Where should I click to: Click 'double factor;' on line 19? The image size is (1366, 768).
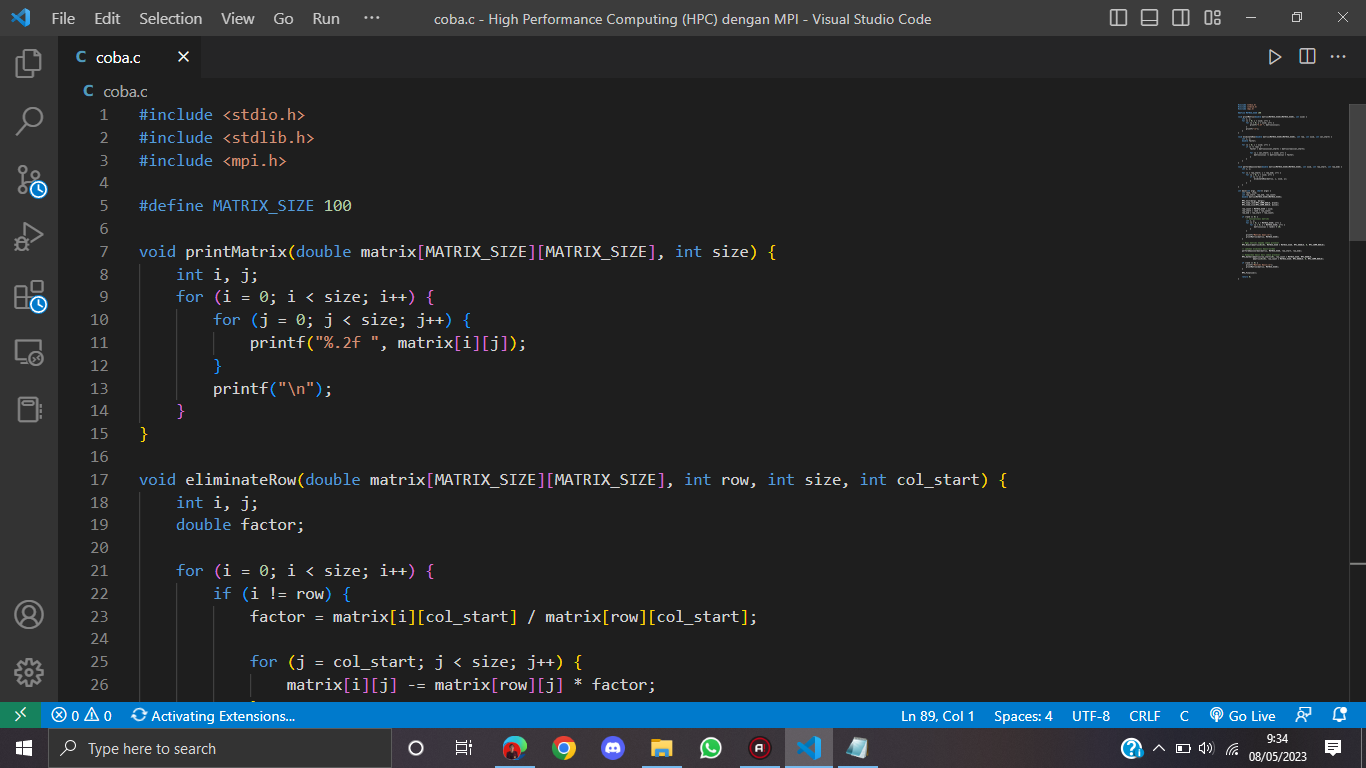coord(240,525)
